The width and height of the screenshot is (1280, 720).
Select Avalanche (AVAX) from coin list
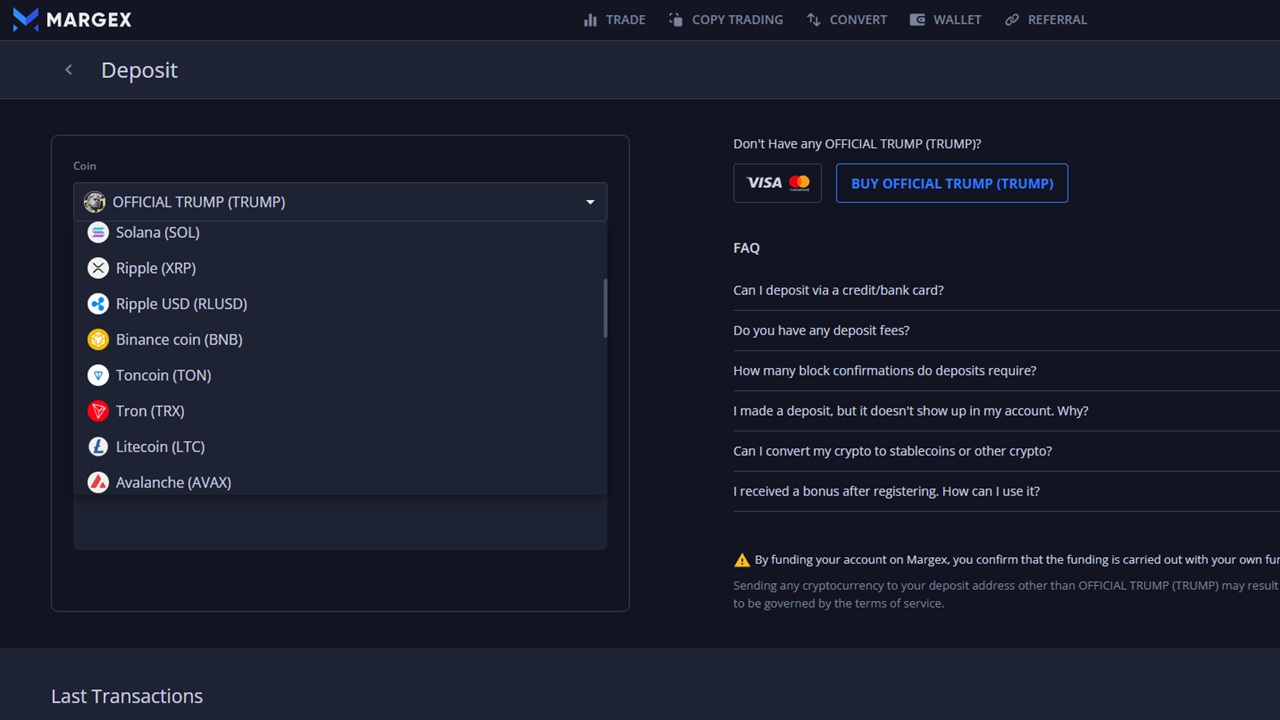pos(173,482)
